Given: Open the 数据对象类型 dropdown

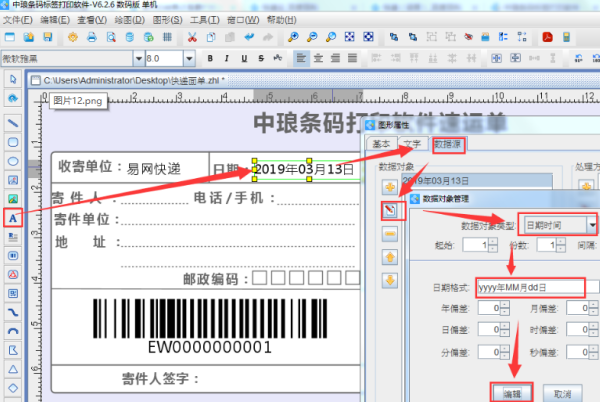Looking at the screenshot, I should coord(590,226).
